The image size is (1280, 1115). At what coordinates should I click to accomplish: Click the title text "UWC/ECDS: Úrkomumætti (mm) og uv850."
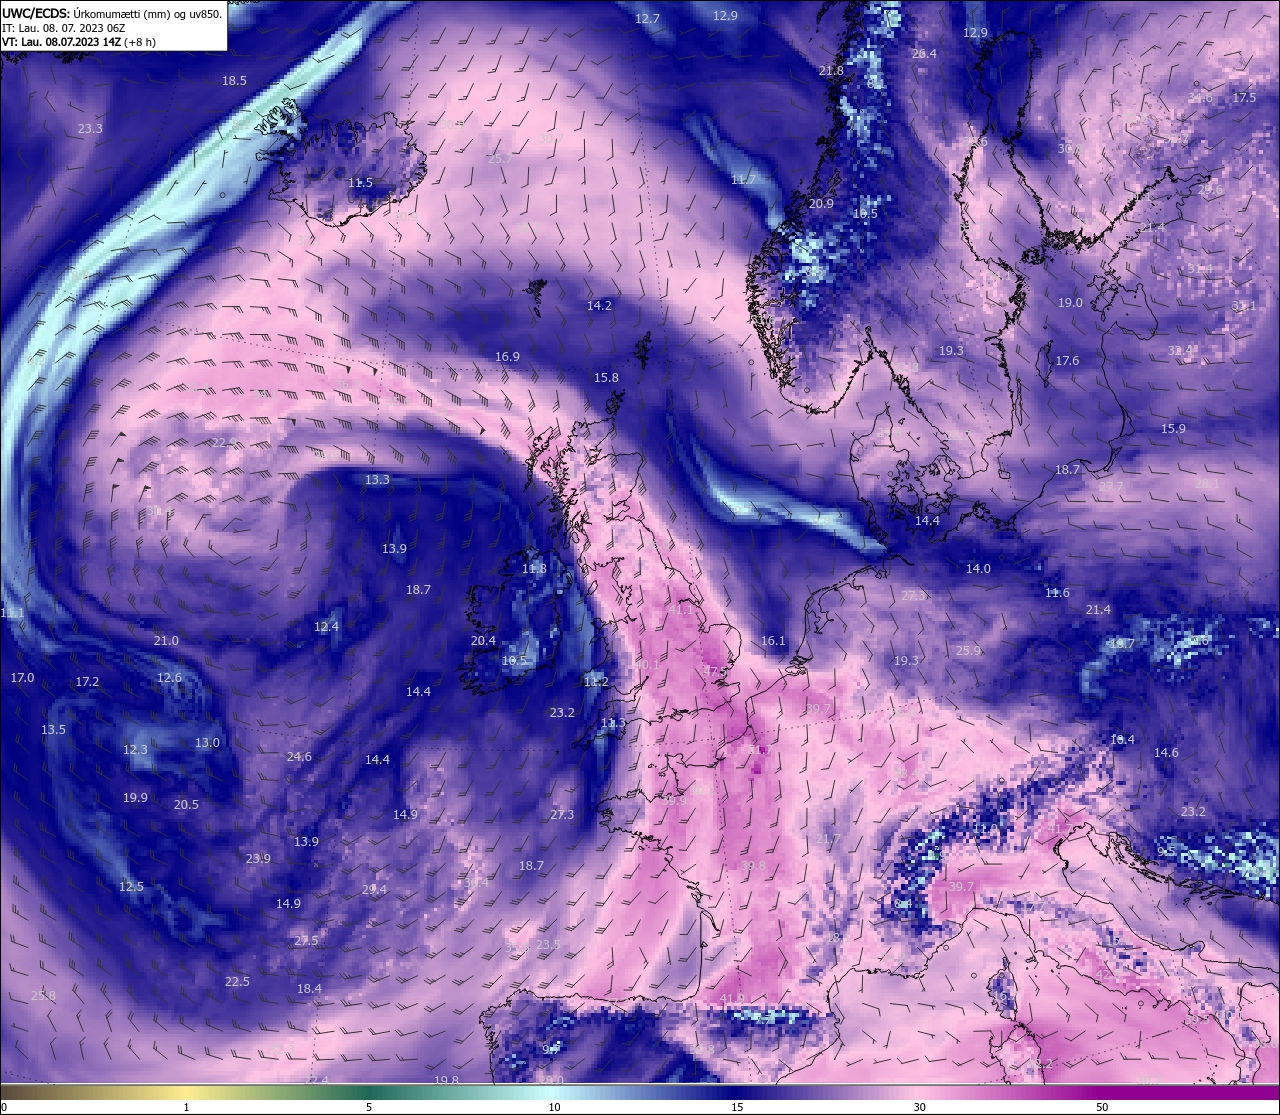pos(112,14)
